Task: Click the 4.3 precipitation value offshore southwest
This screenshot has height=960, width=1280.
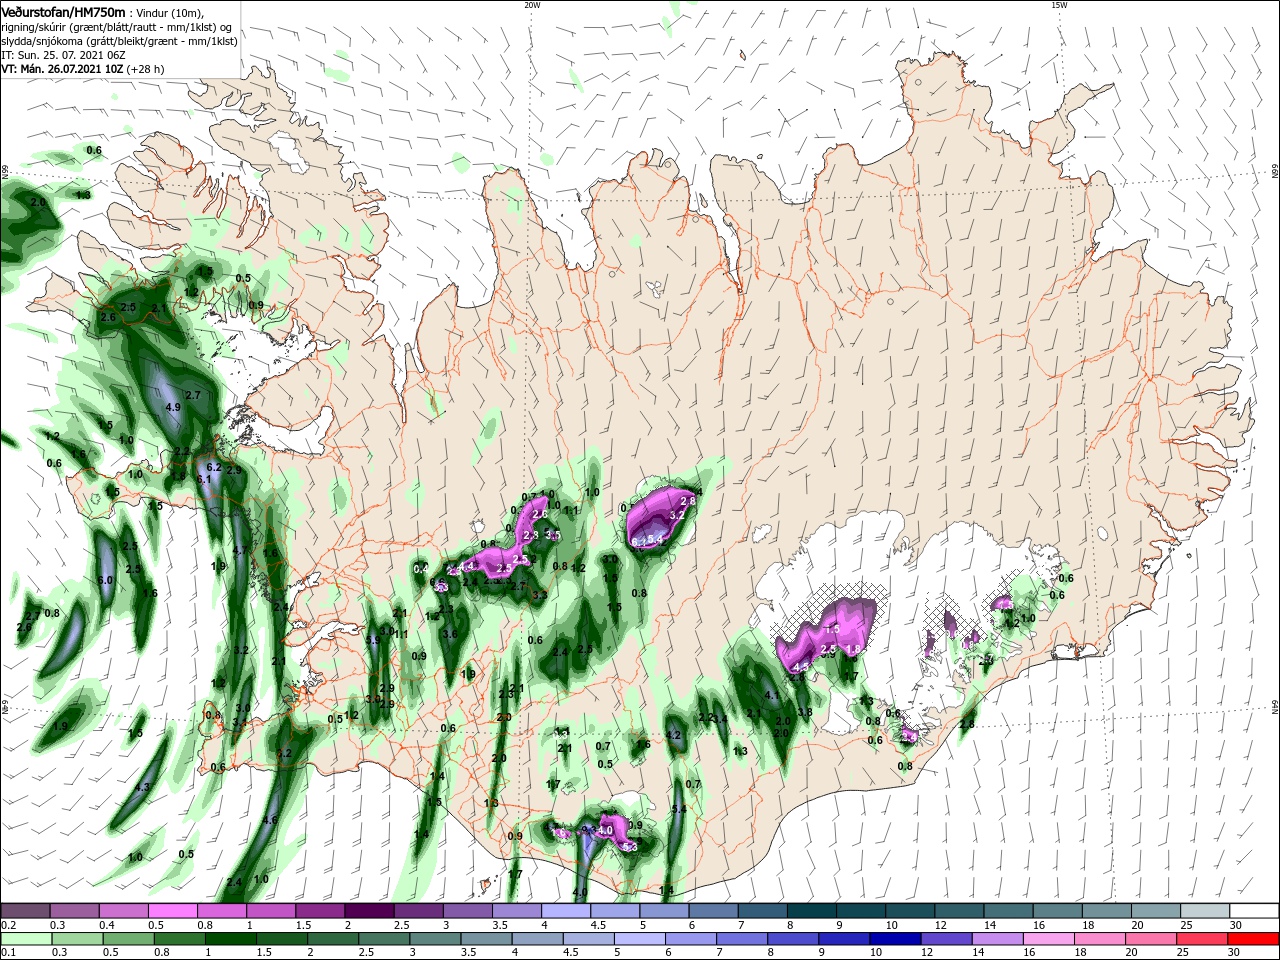Action: (x=142, y=787)
